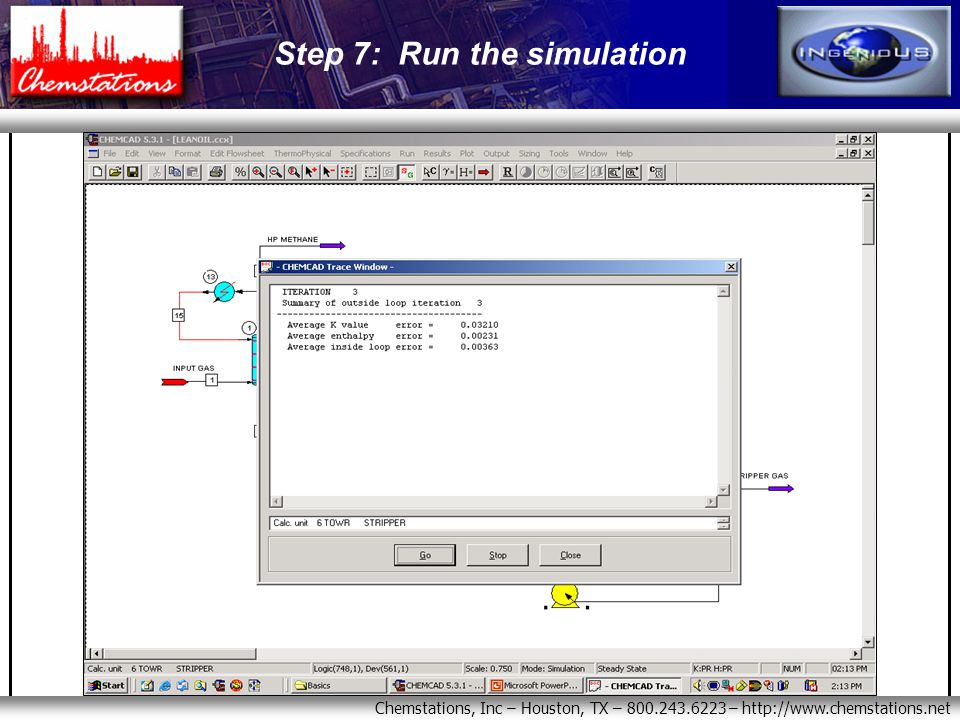Click the trace log scroll-down arrow
This screenshot has height=720, width=960.
click(723, 490)
